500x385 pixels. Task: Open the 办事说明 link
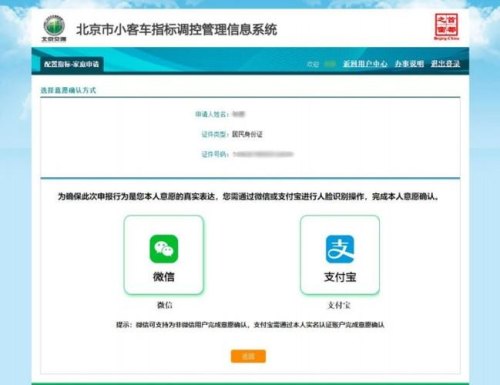click(x=409, y=64)
